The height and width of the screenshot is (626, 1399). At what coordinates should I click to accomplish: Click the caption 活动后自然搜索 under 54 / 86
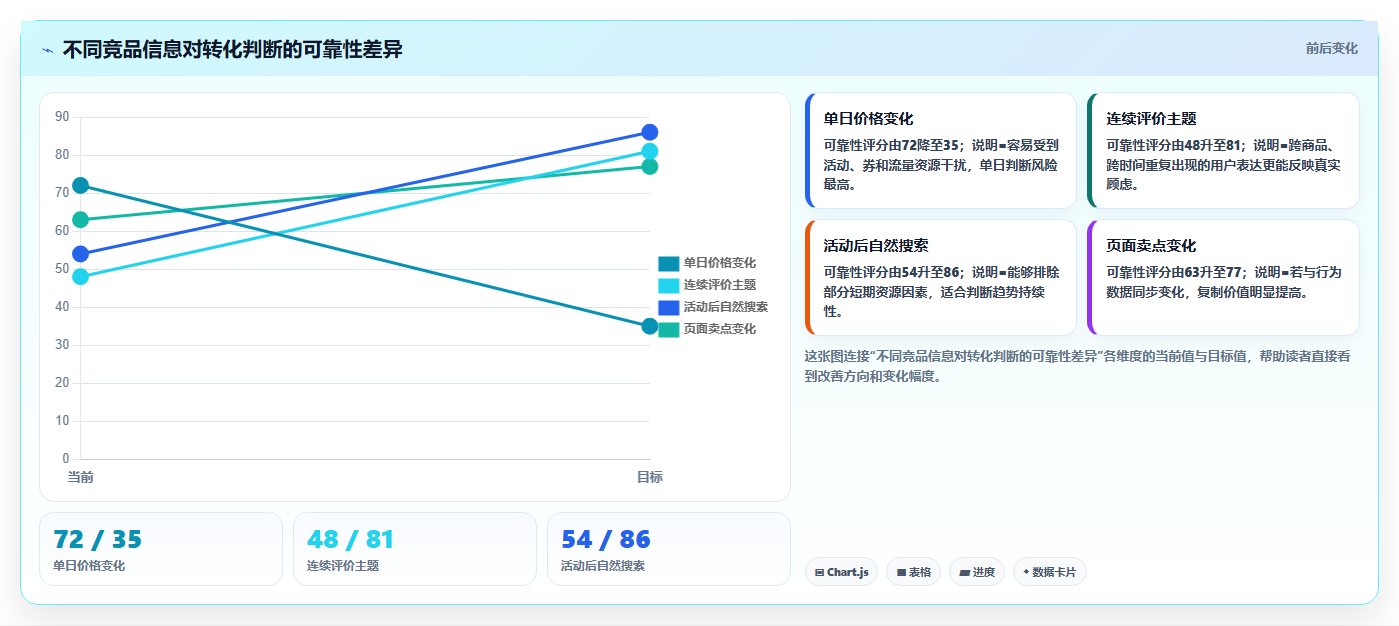tap(604, 566)
